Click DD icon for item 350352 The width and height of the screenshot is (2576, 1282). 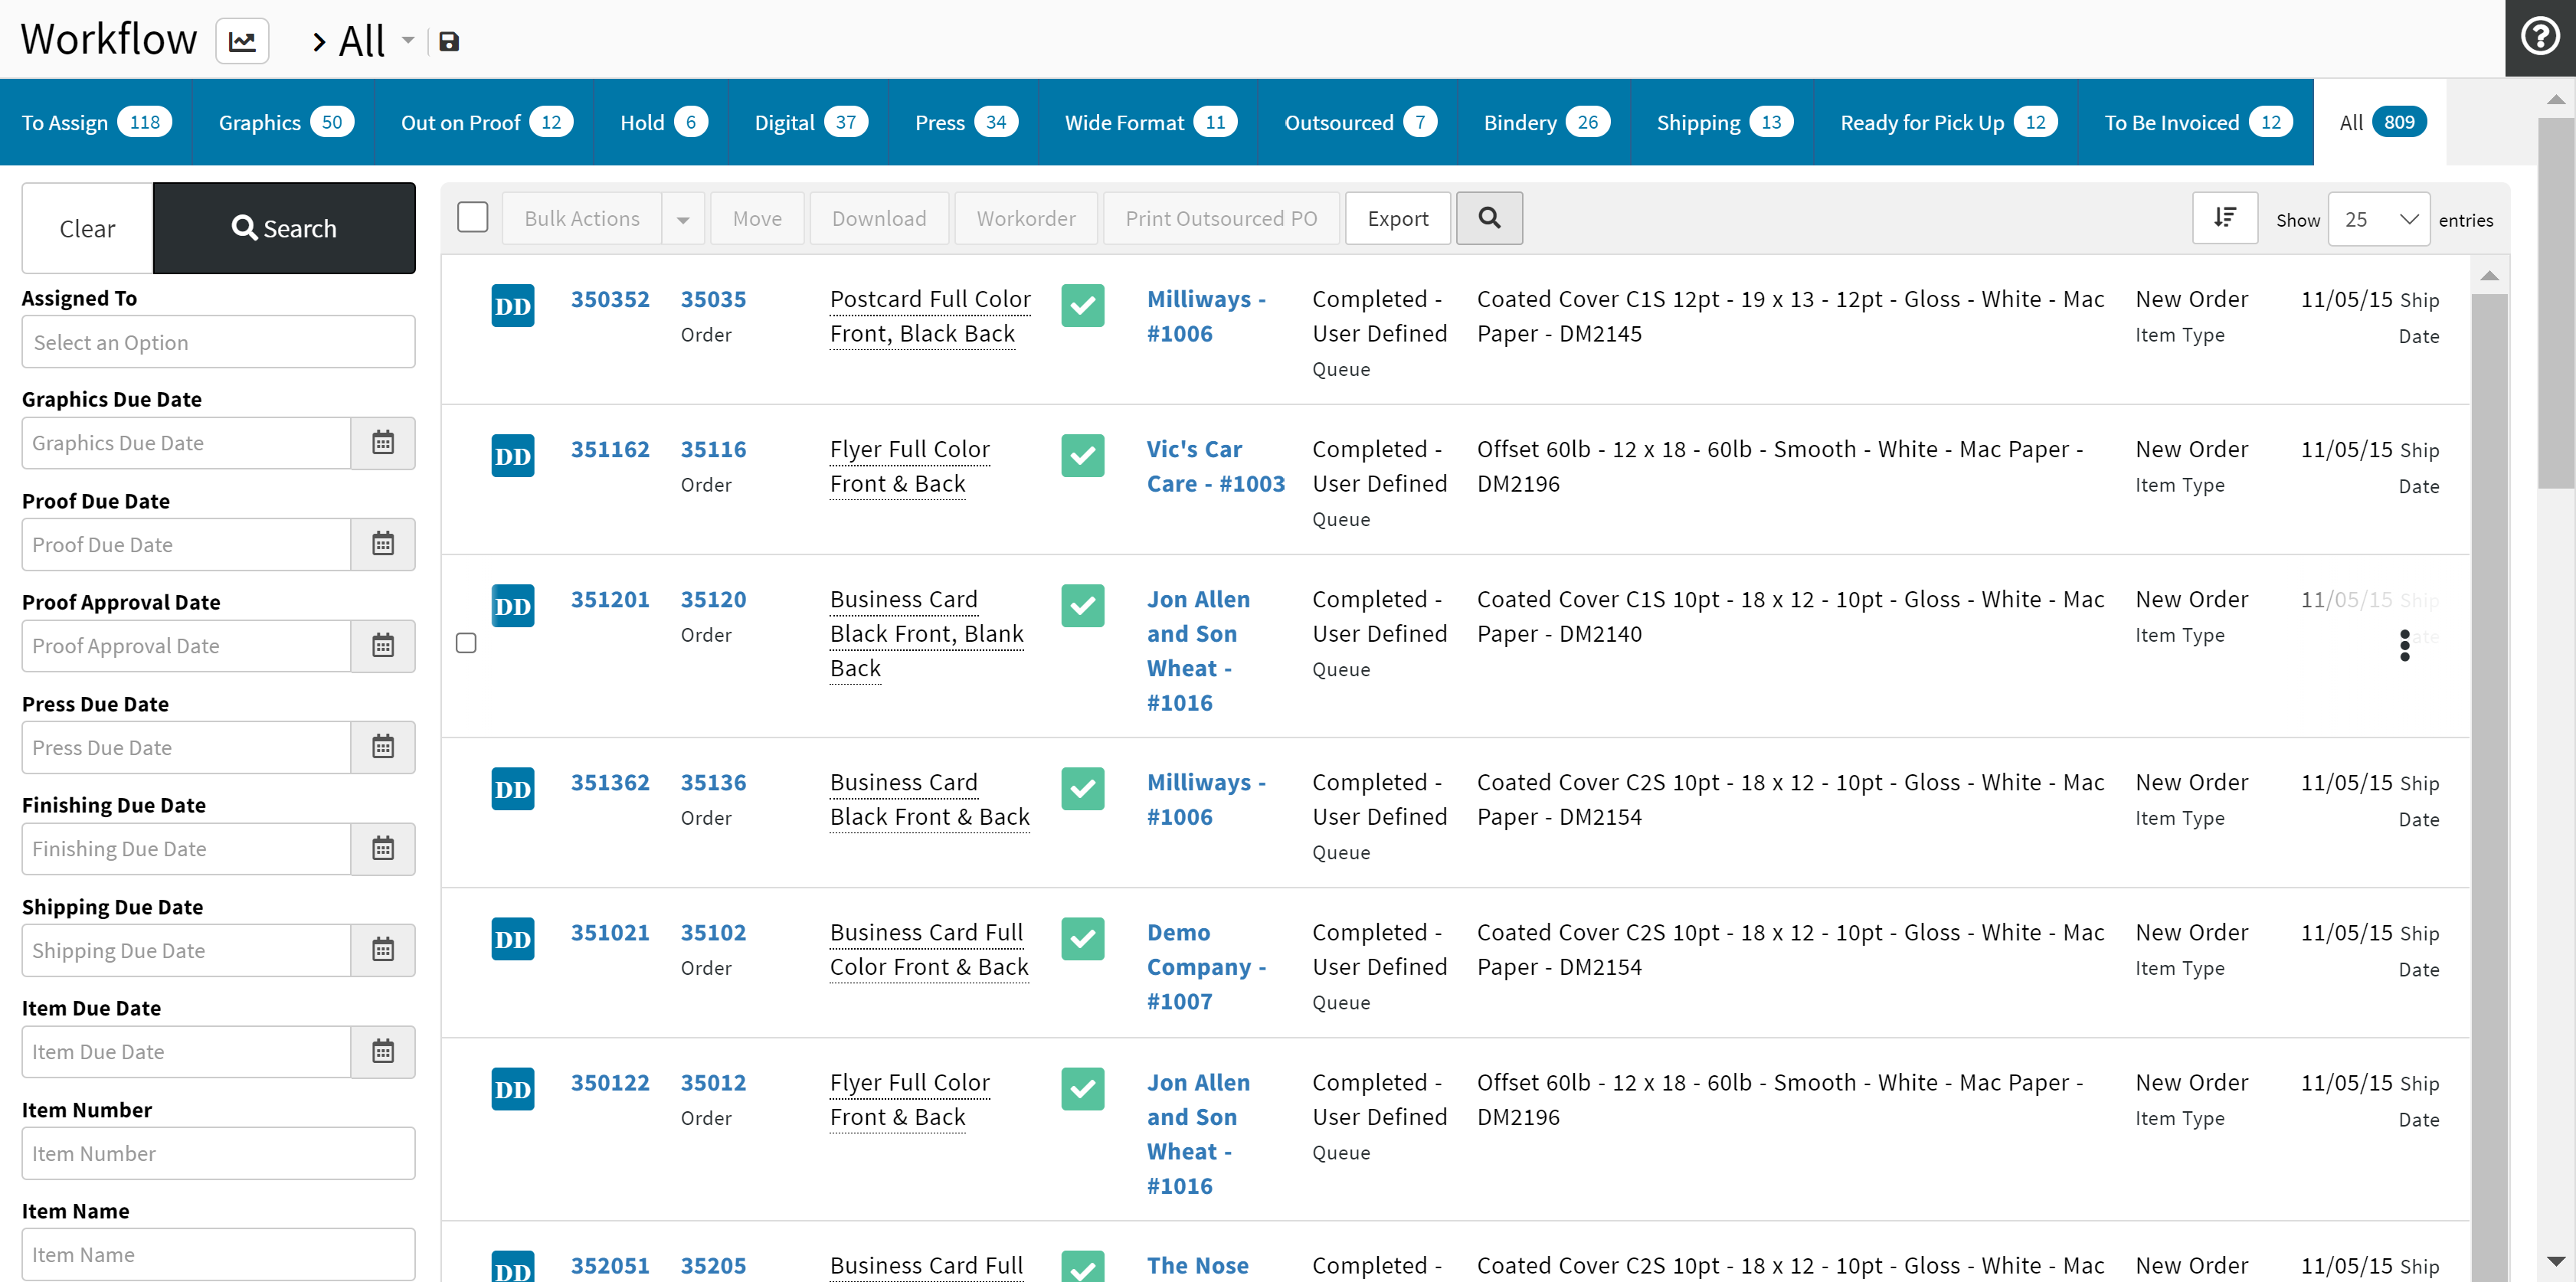click(512, 306)
